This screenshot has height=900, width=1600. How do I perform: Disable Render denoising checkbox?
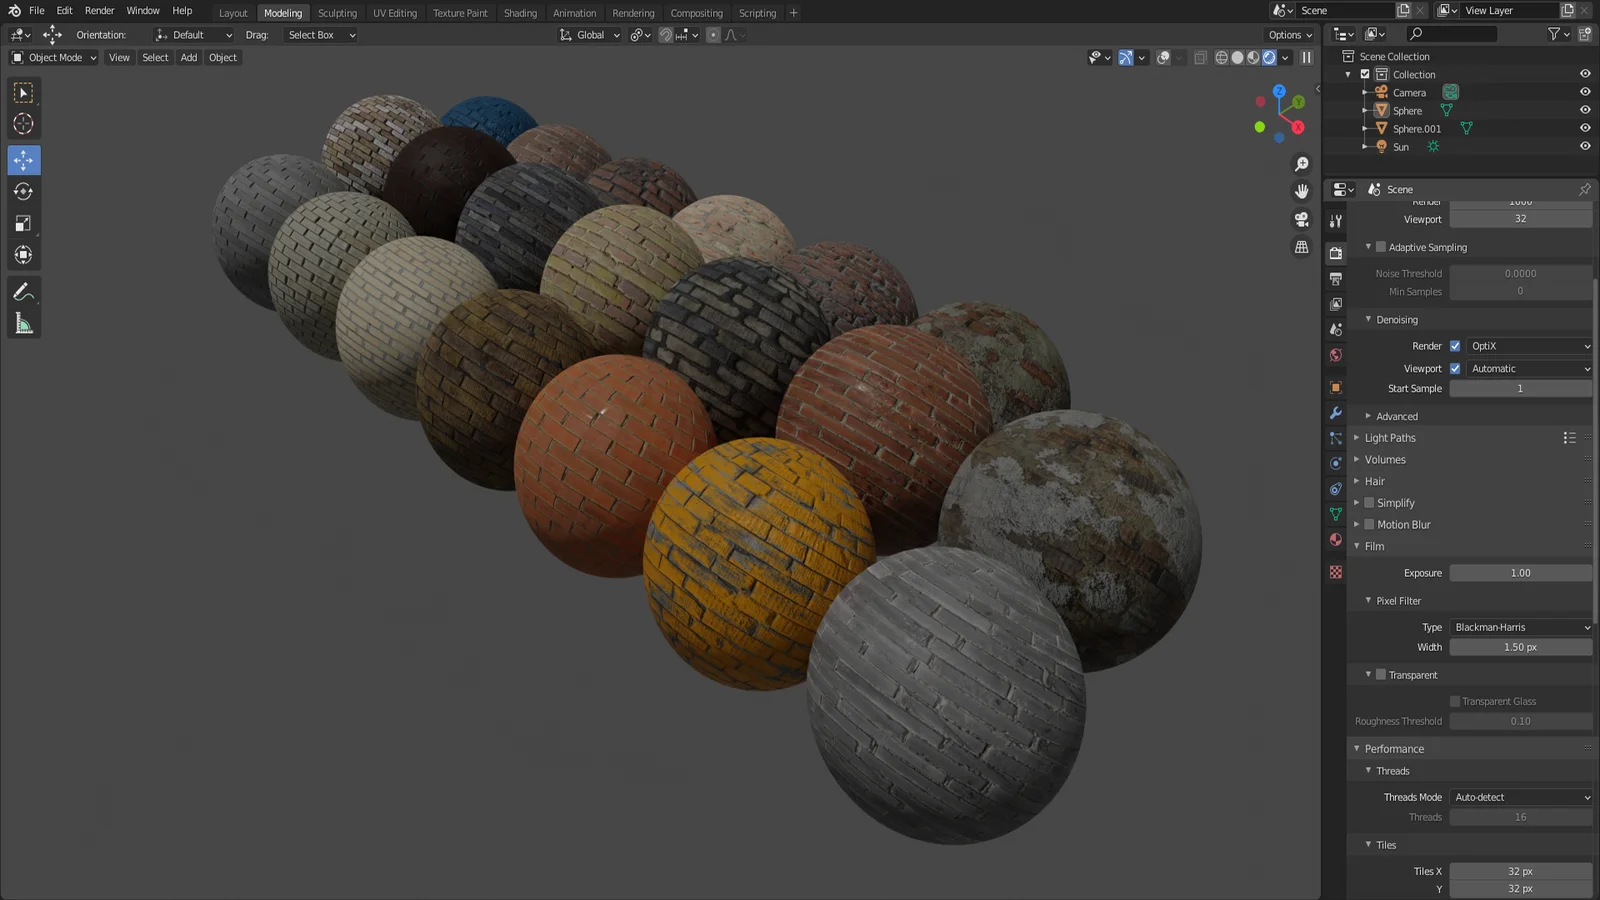1455,345
